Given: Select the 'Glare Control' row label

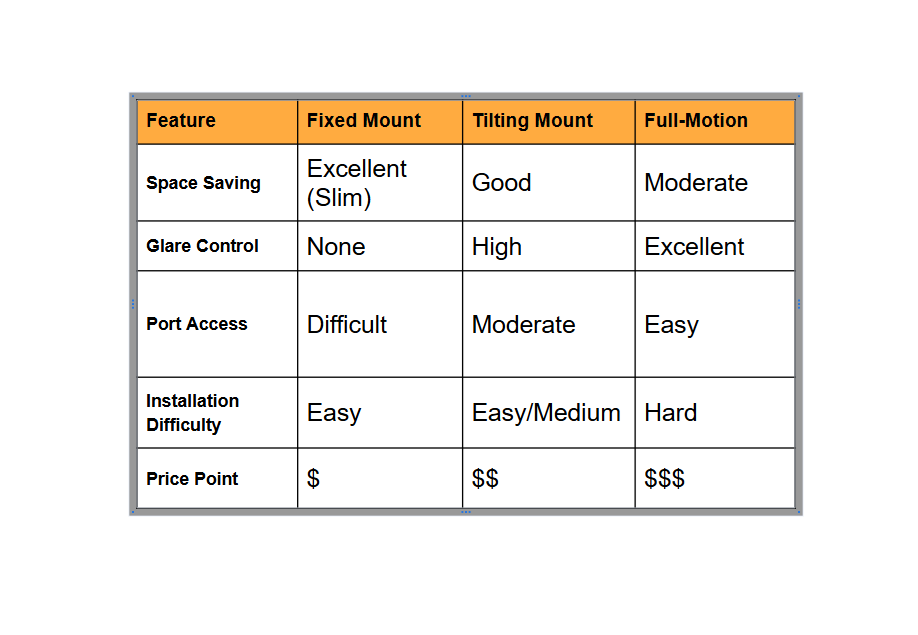Looking at the screenshot, I should (217, 246).
